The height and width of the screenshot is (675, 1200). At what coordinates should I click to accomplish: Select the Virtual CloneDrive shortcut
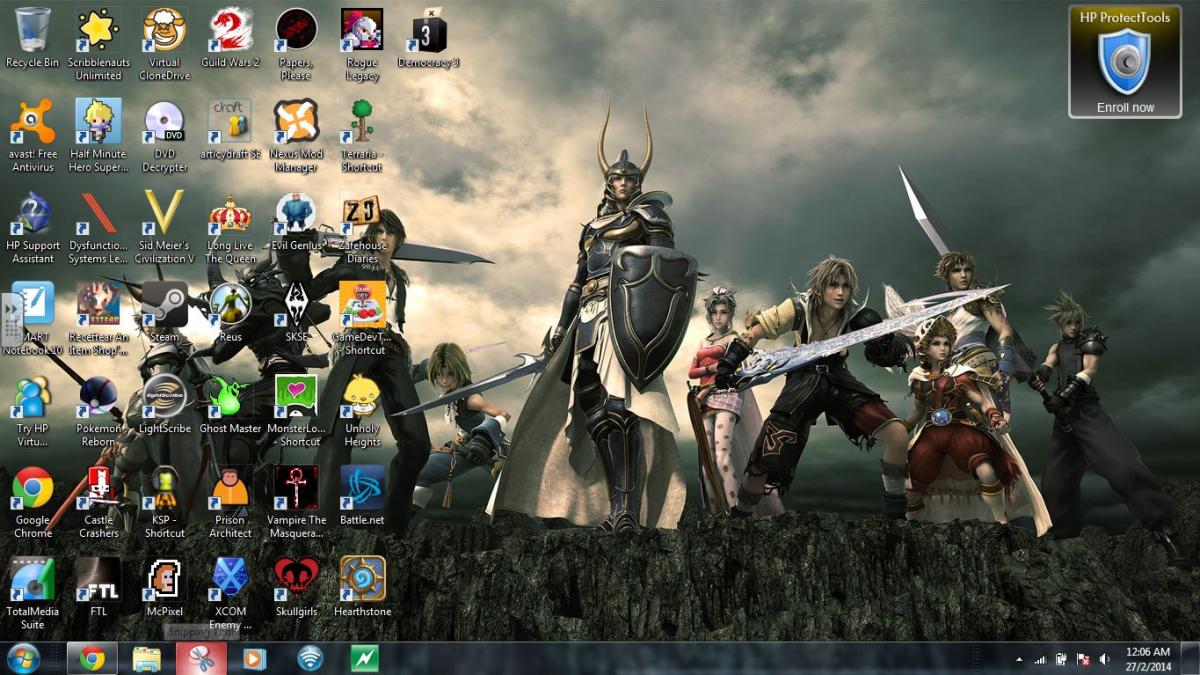[164, 45]
